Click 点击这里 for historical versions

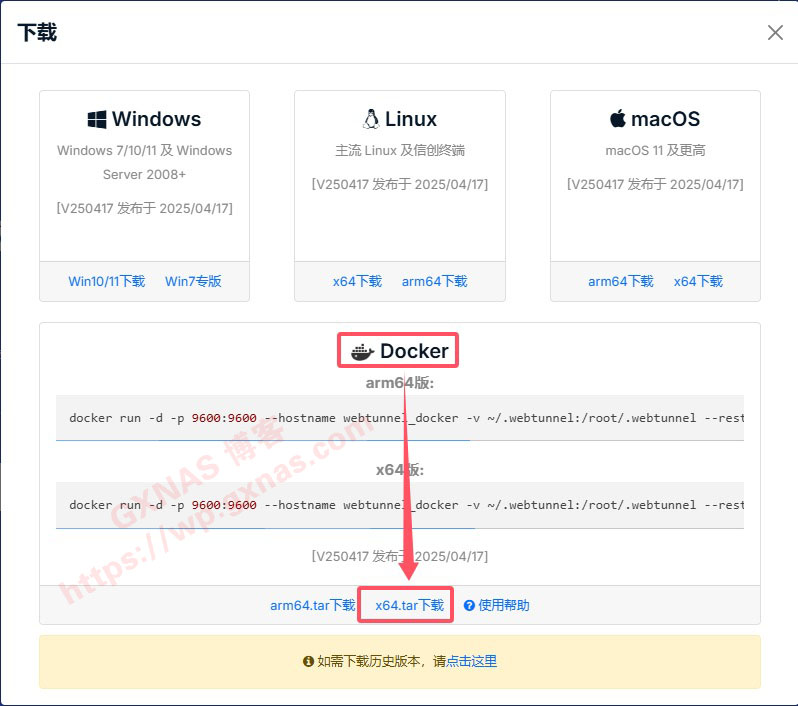click(471, 661)
